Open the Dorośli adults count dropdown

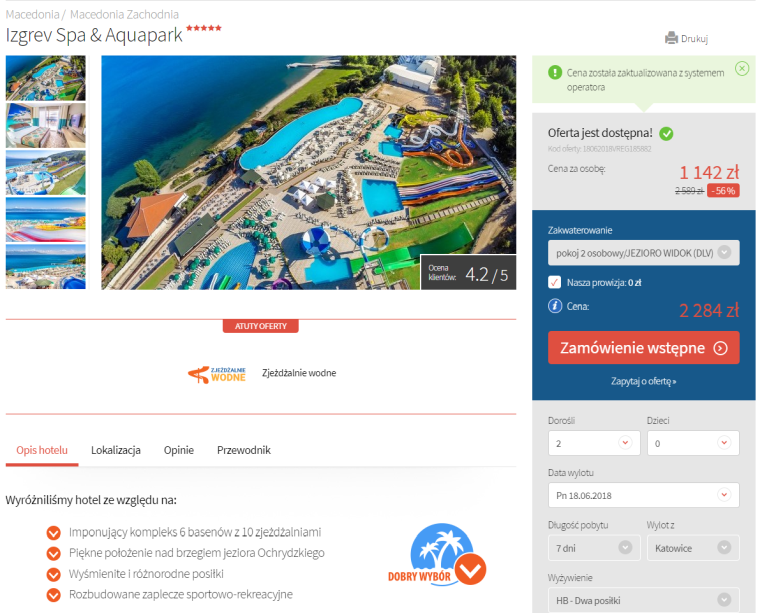click(594, 442)
